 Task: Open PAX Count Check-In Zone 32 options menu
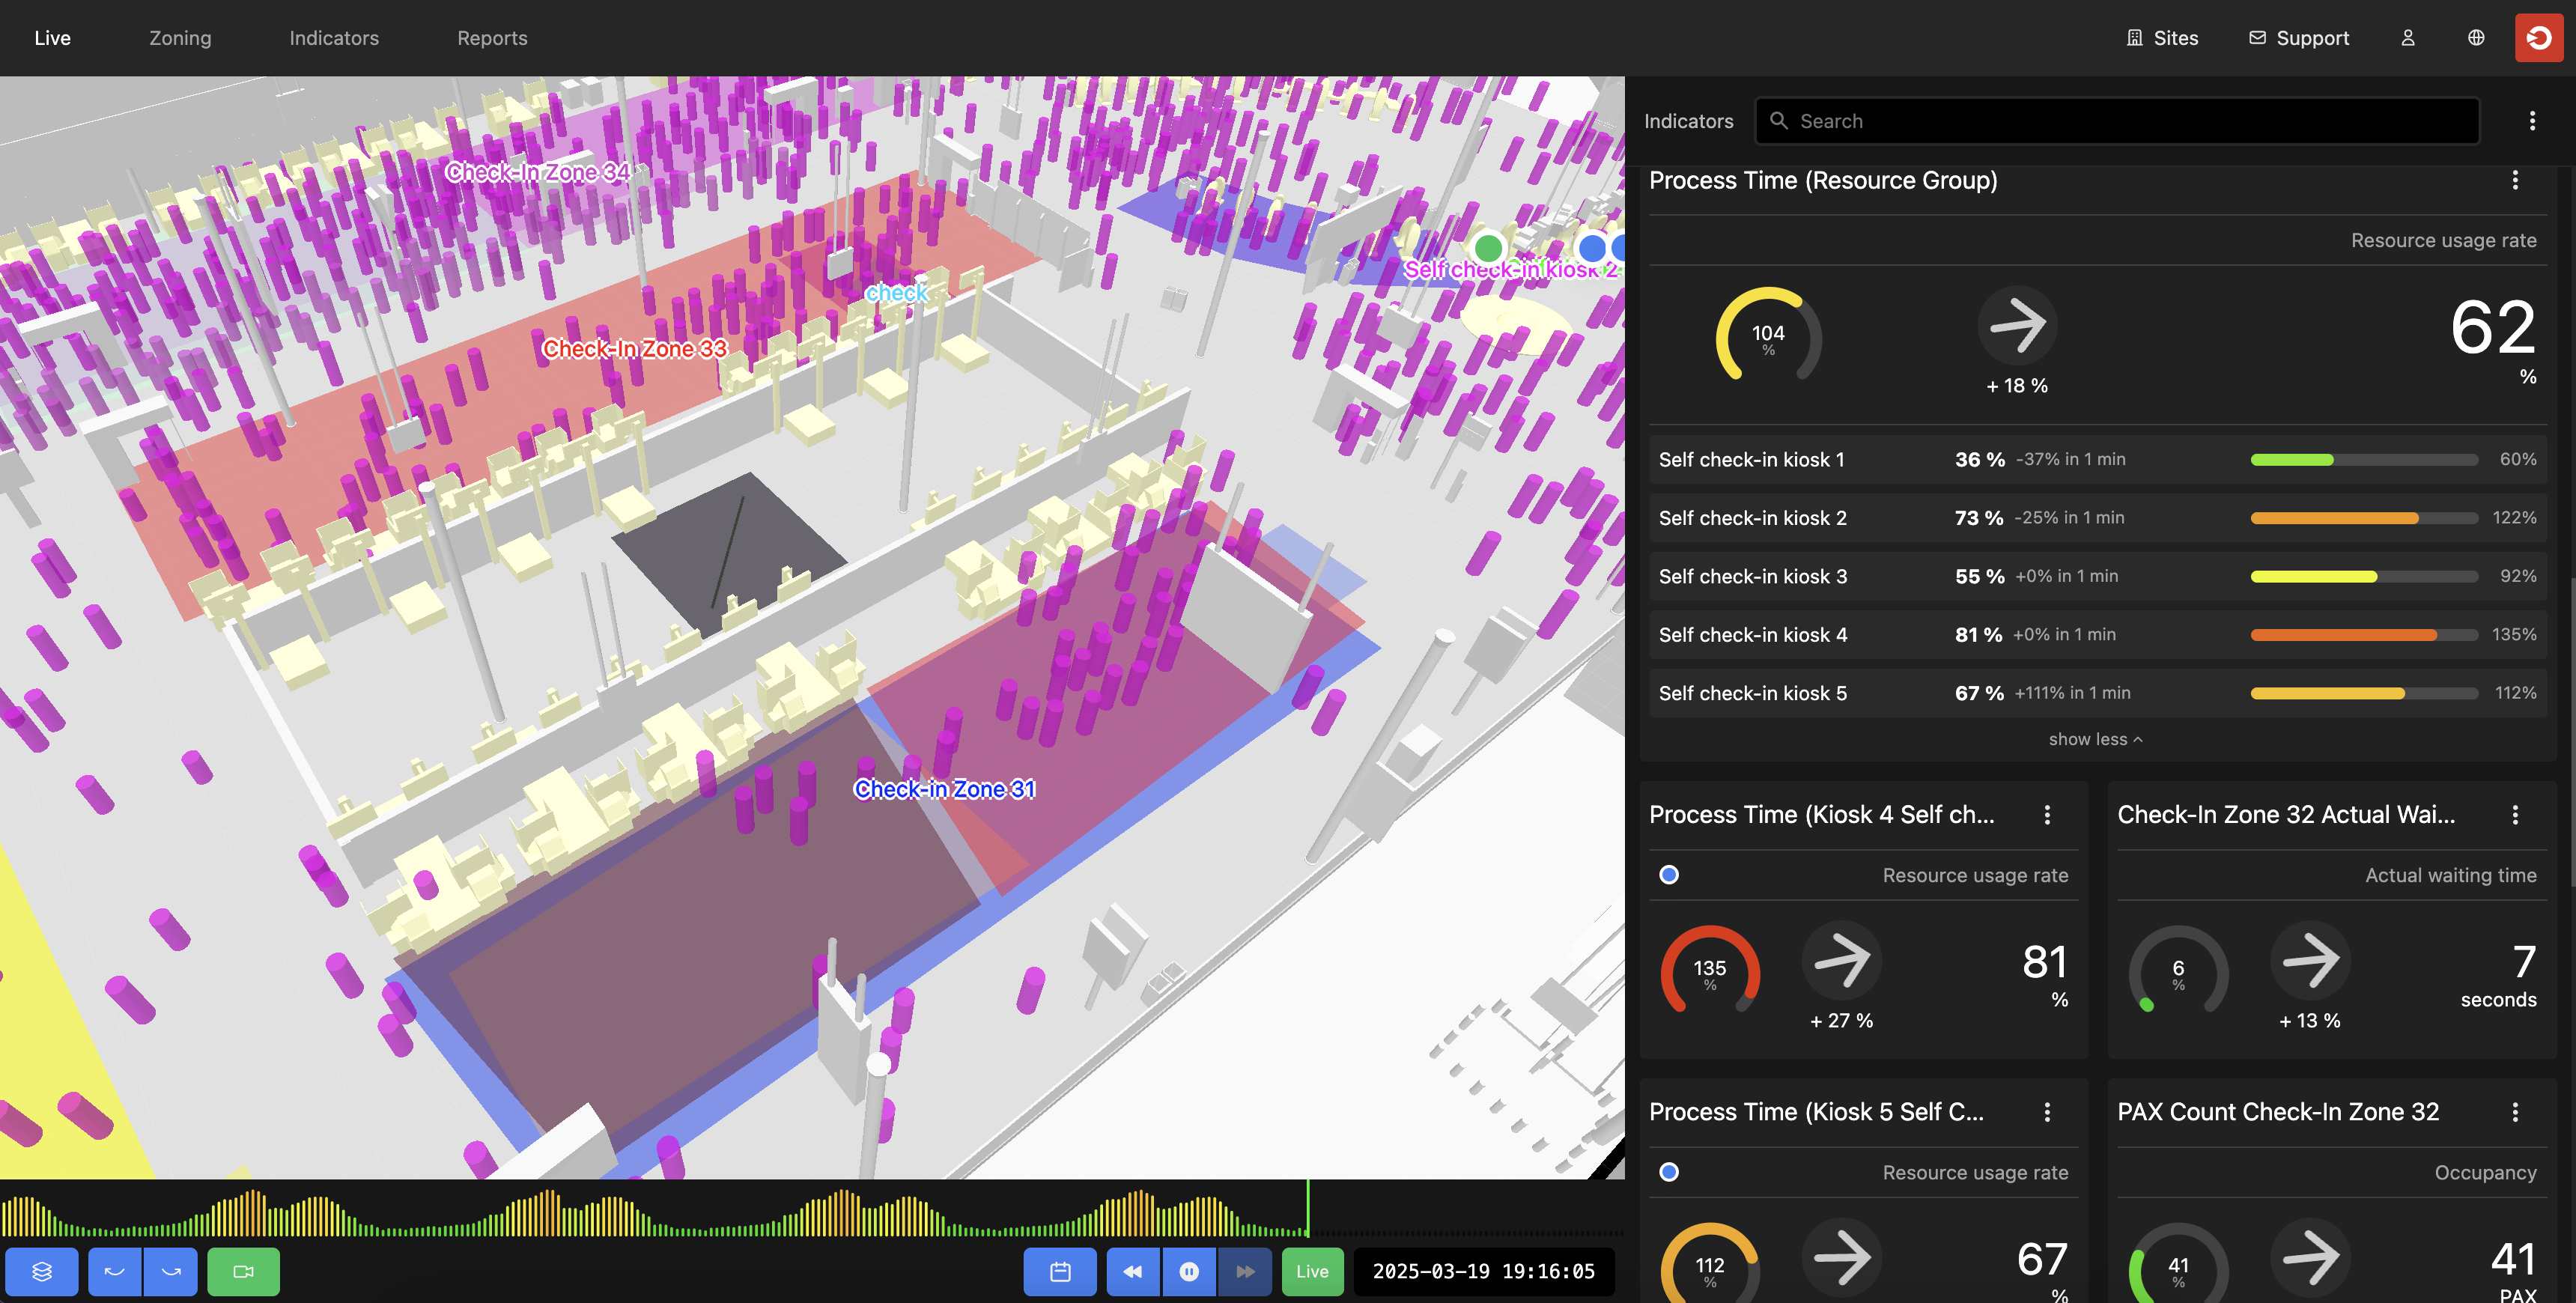click(x=2515, y=1112)
